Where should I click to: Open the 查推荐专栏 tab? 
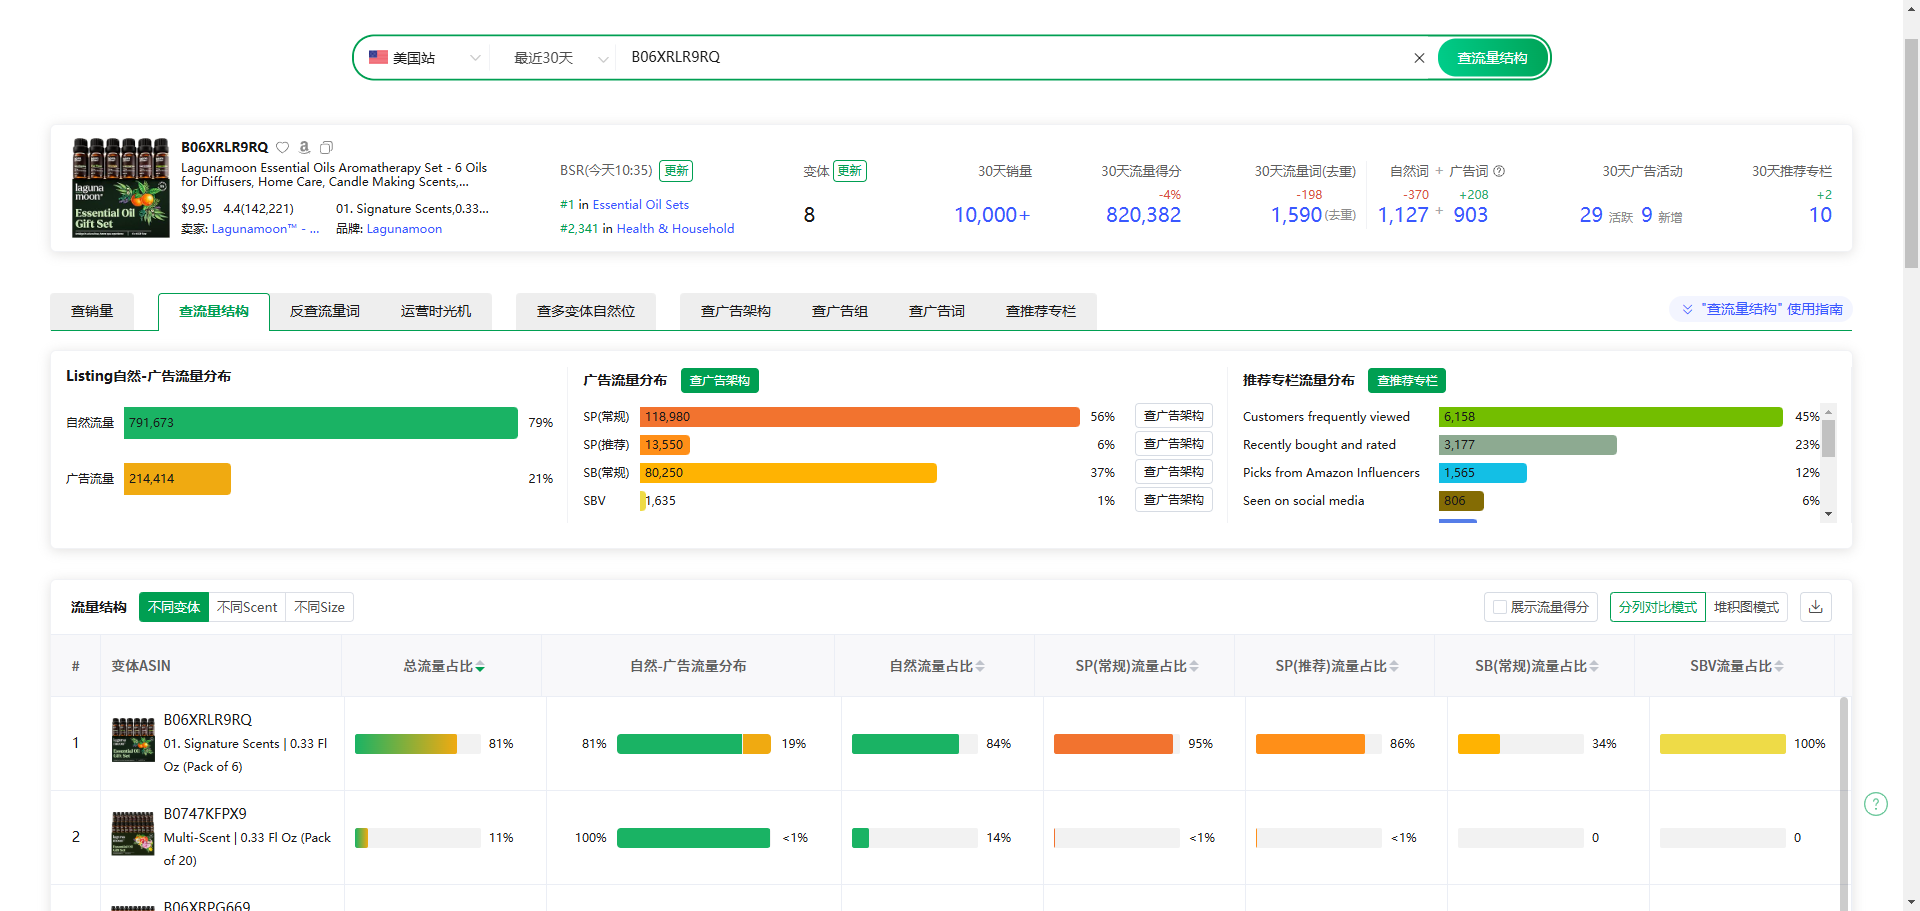tap(1041, 311)
